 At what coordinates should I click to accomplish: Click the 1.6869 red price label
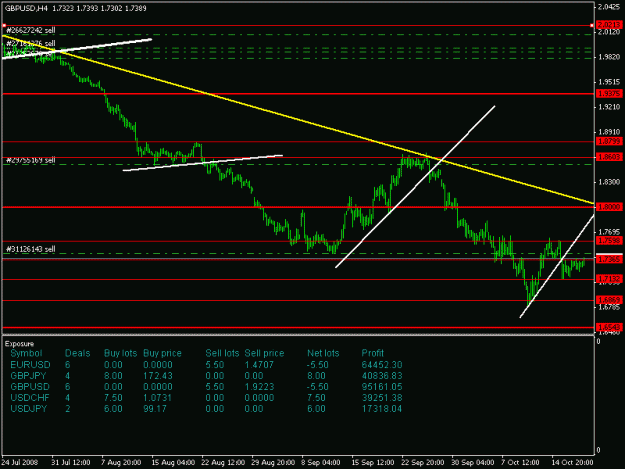pyautogui.click(x=609, y=300)
